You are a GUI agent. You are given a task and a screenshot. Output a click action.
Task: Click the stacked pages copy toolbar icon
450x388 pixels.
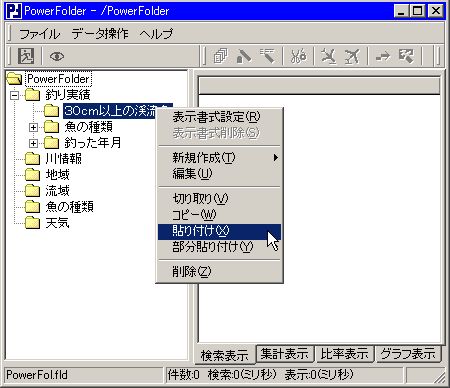(221, 56)
